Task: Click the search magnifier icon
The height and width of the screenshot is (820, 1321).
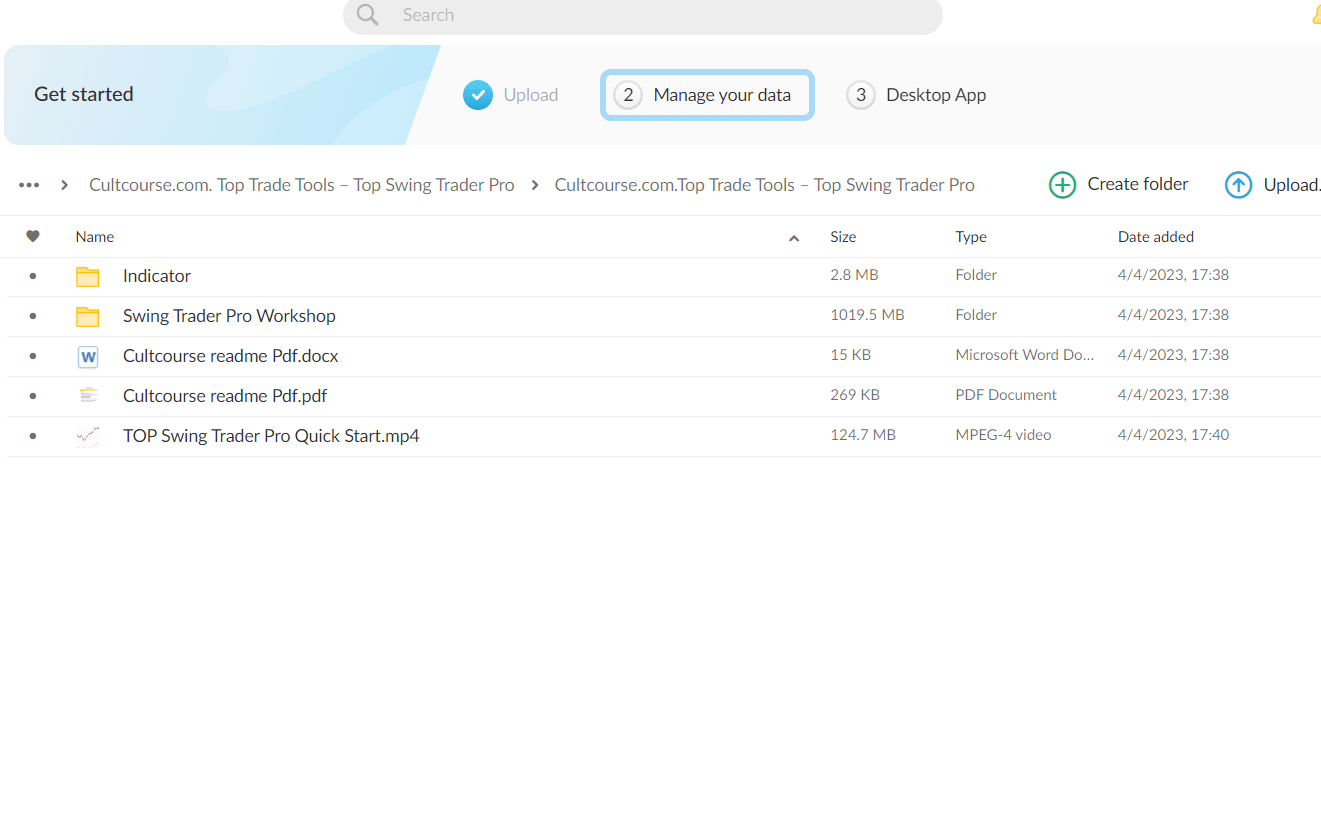Action: pyautogui.click(x=368, y=15)
